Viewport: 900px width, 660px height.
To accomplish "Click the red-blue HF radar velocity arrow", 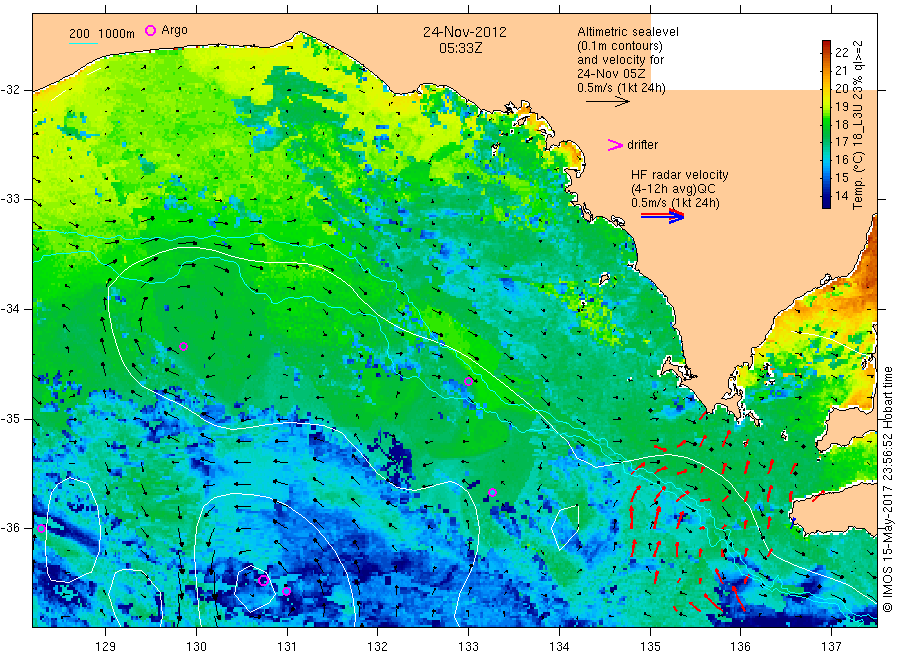I will pos(663,216).
